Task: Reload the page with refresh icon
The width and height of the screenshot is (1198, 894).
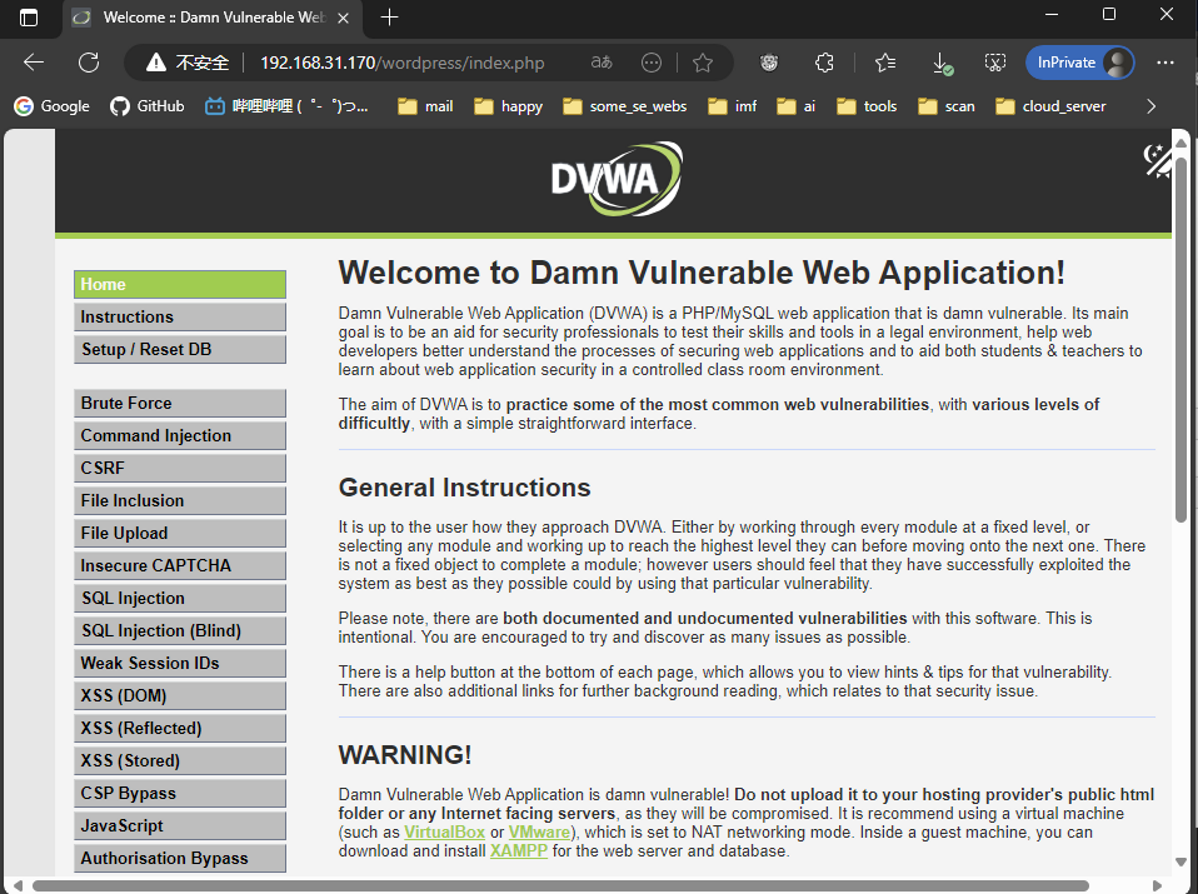Action: [x=89, y=63]
